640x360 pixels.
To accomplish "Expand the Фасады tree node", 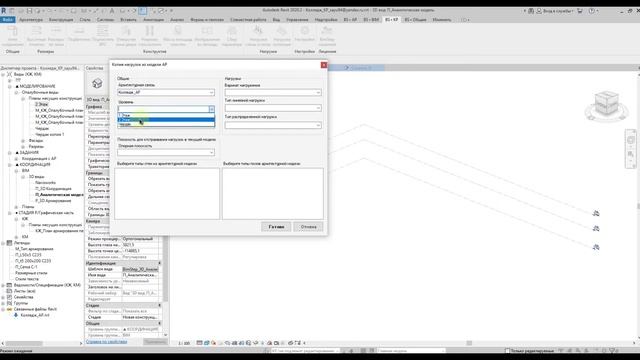I will click(x=23, y=140).
